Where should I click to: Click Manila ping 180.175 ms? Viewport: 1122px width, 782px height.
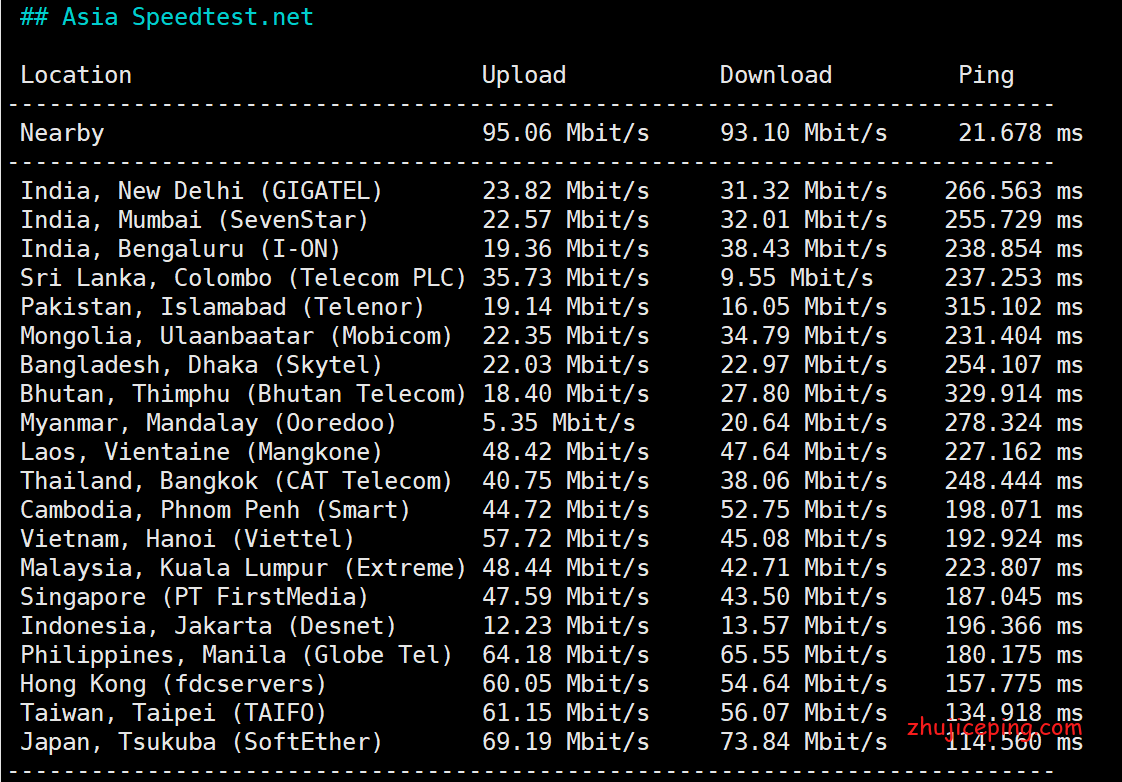(1013, 655)
